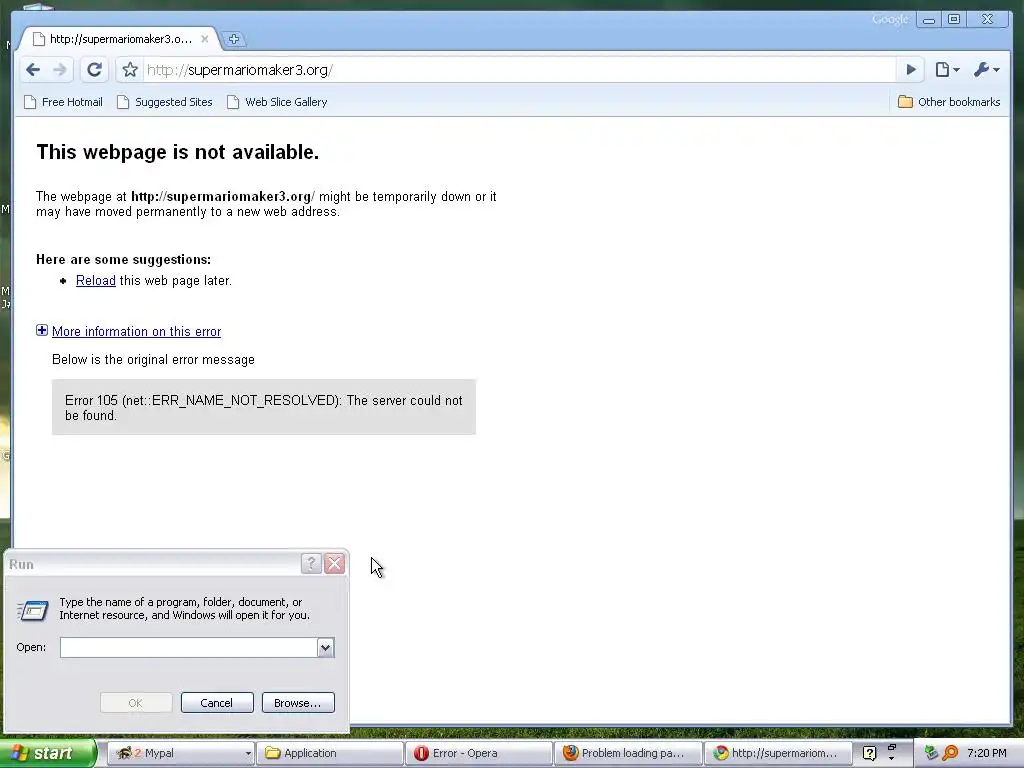Click the Run dialog help question button

click(311, 564)
